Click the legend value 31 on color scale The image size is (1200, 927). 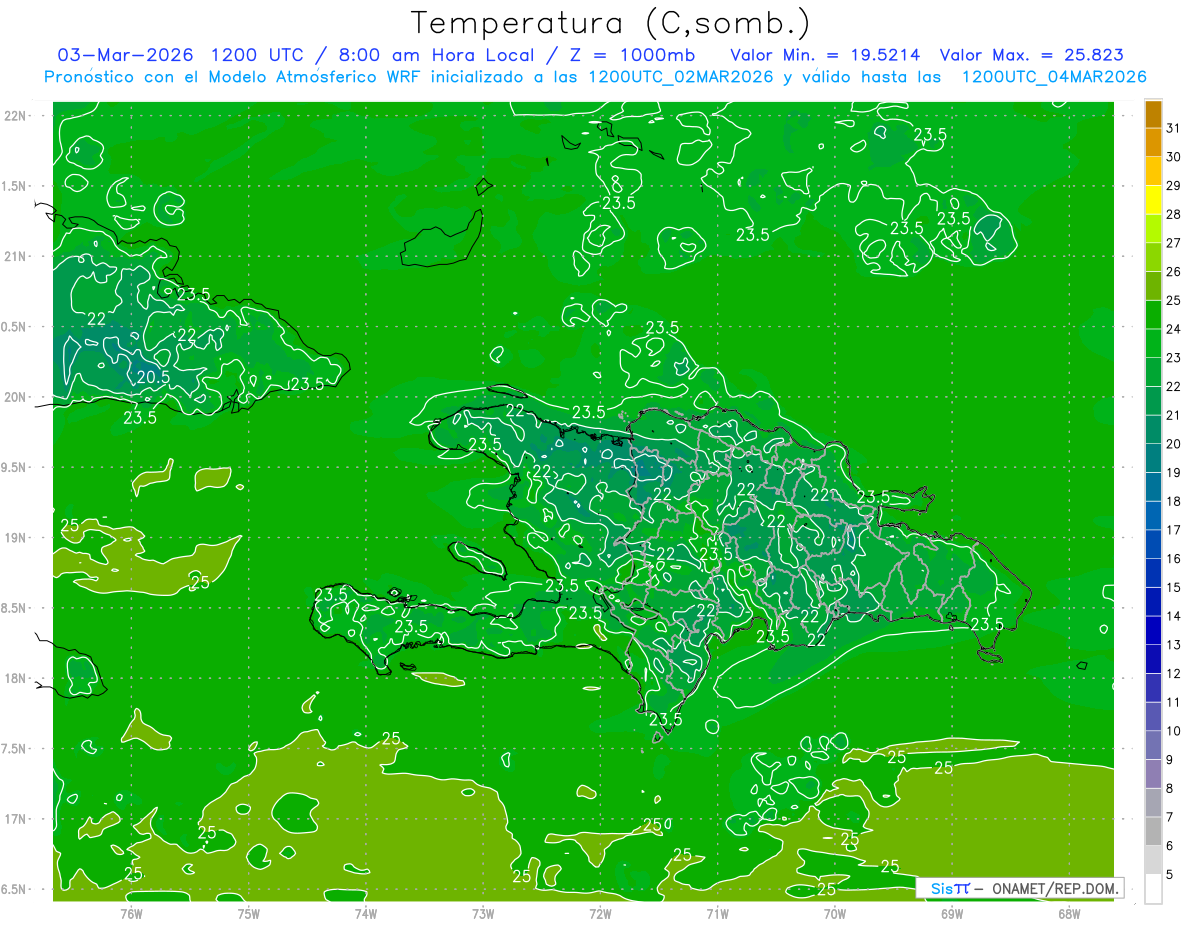click(1174, 127)
